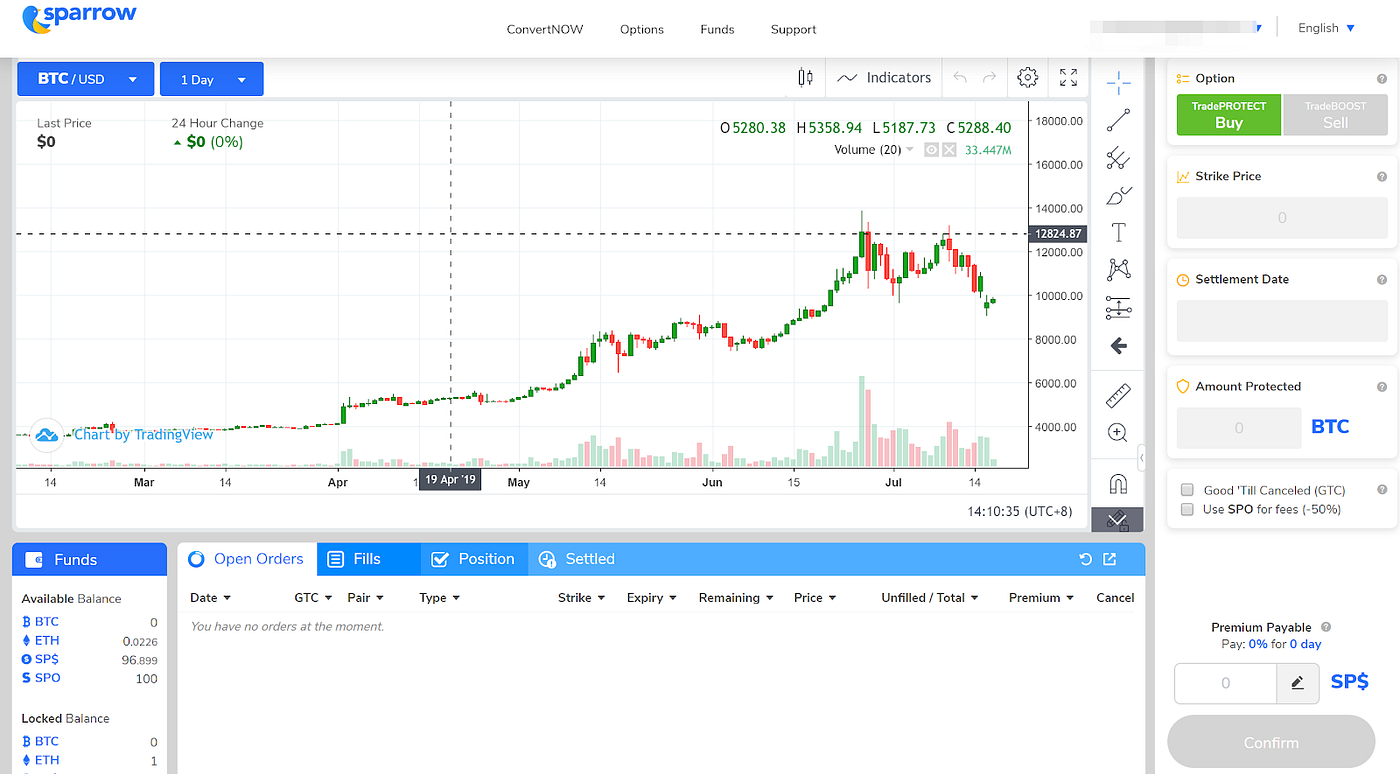Viewport: 1400px width, 774px height.
Task: Click the undo arrow in chart toolbar
Action: tap(960, 77)
